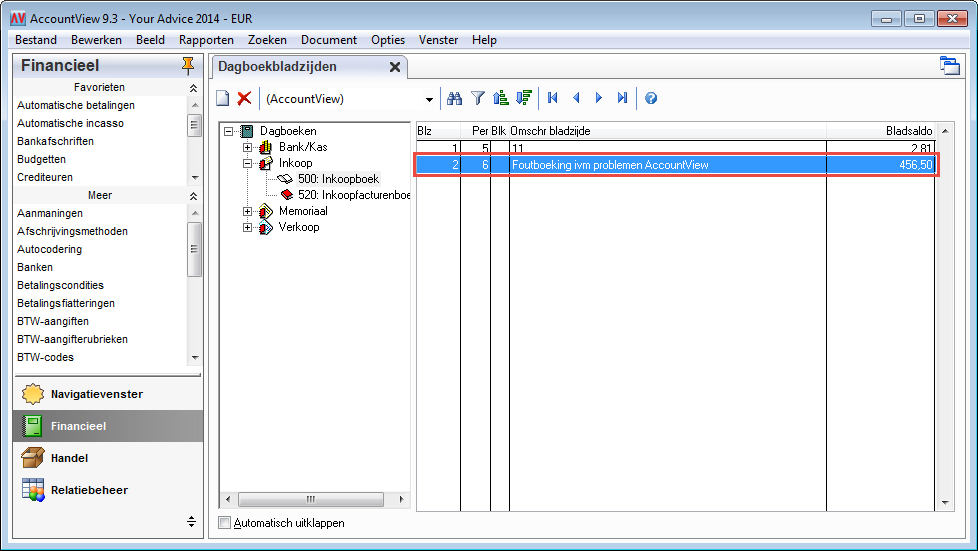Open the Rapporten menu

(x=206, y=40)
